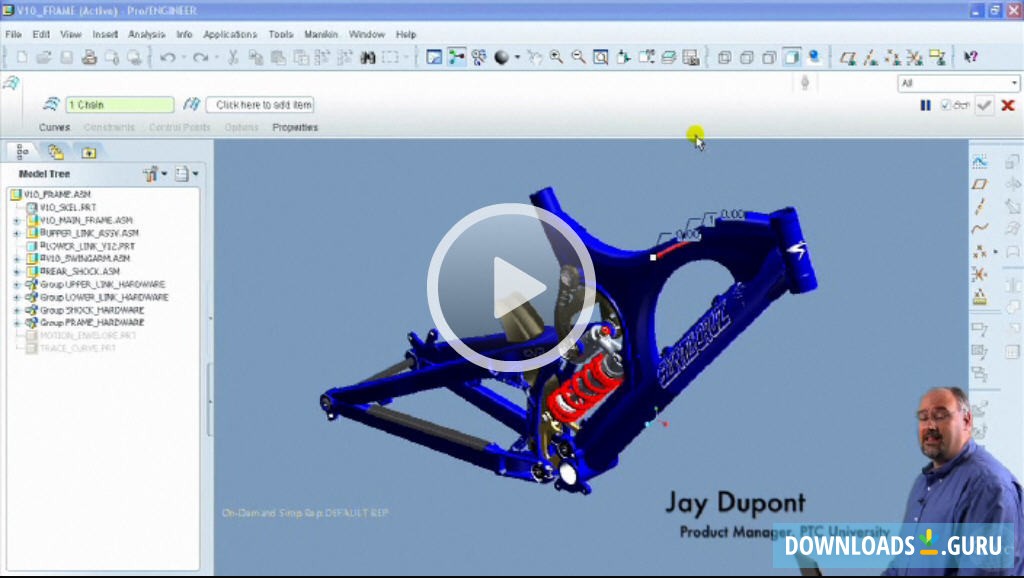Viewport: 1024px width, 578px height.
Task: Open the Redo history dropdown arrow
Action: [216, 57]
